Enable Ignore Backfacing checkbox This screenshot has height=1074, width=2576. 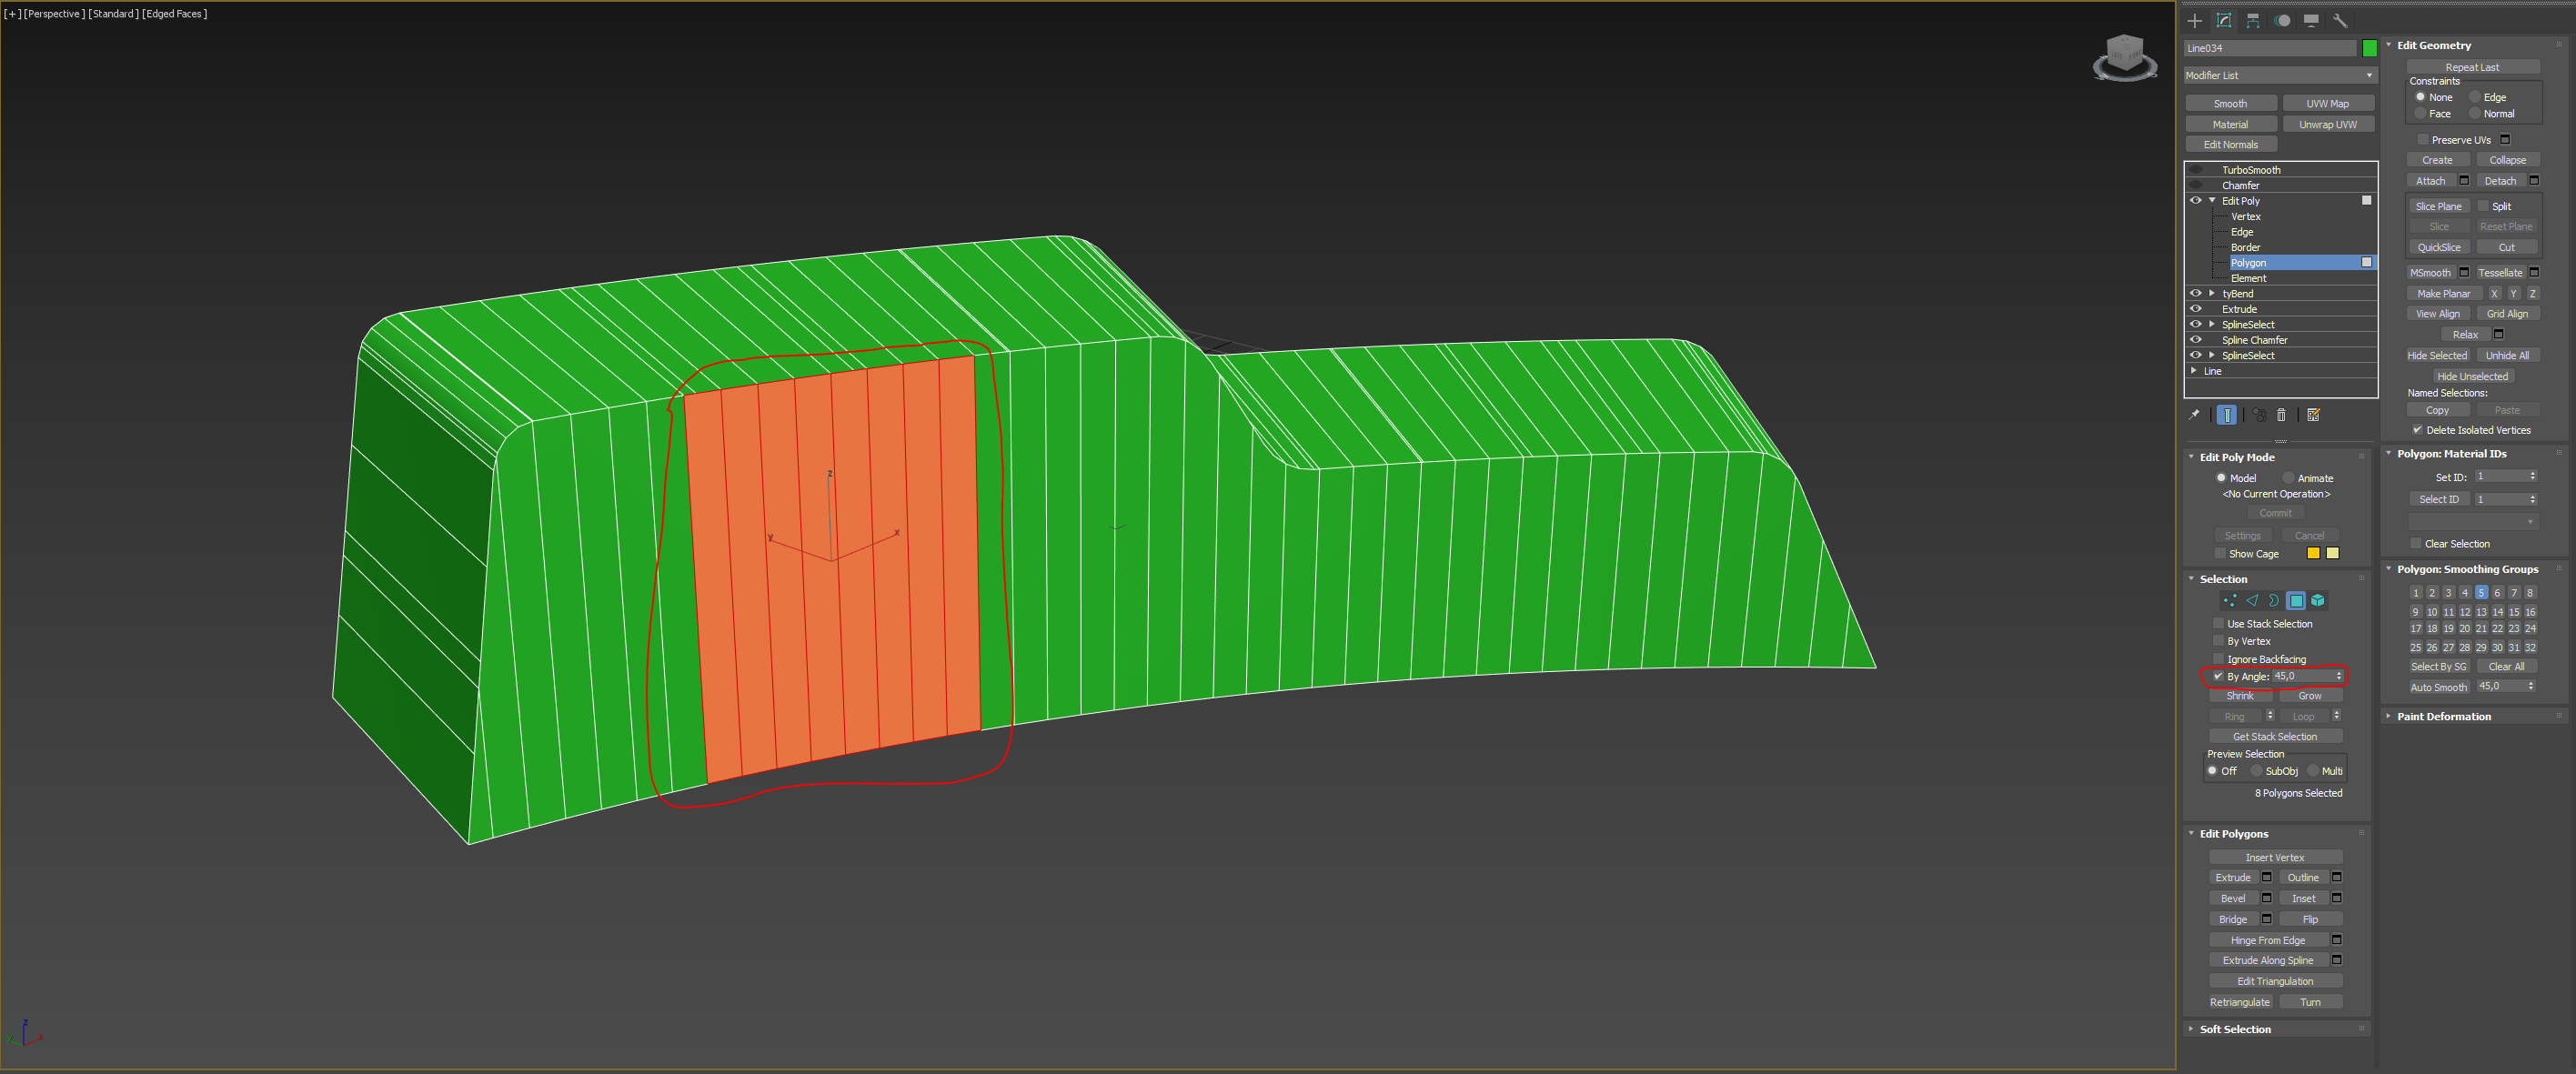coord(2218,659)
